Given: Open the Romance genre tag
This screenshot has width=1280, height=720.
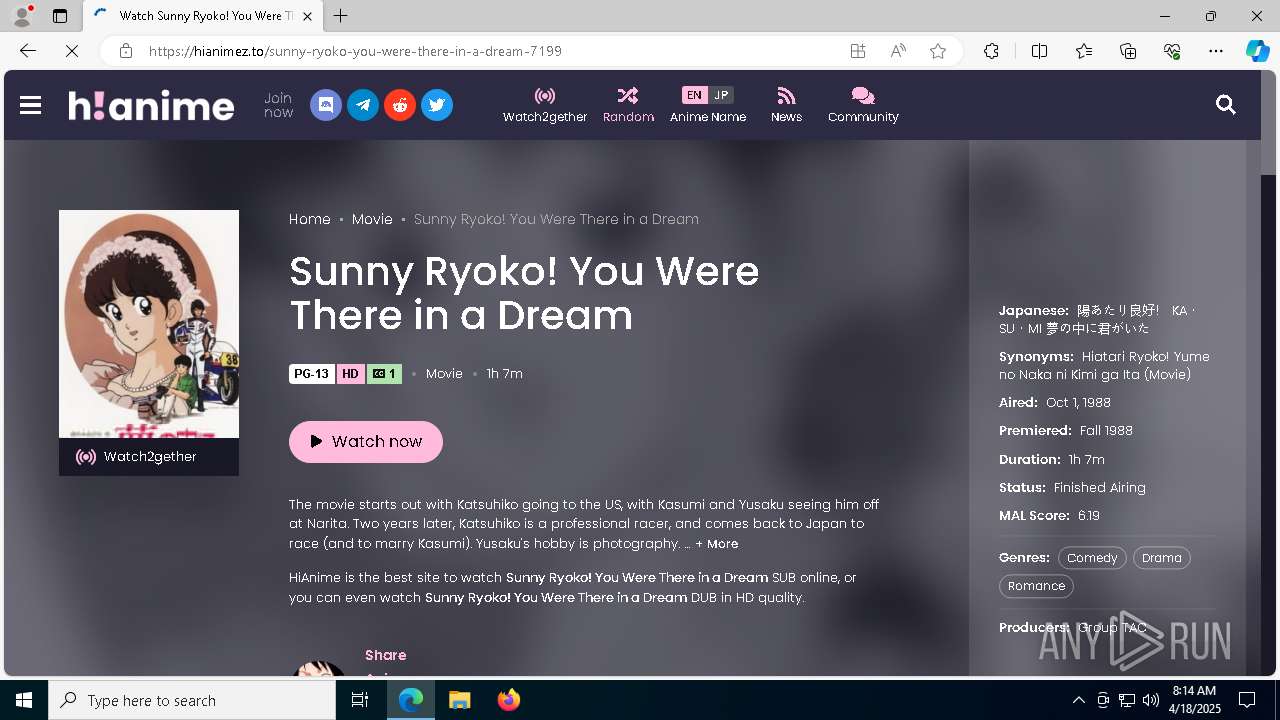Looking at the screenshot, I should (x=1036, y=586).
